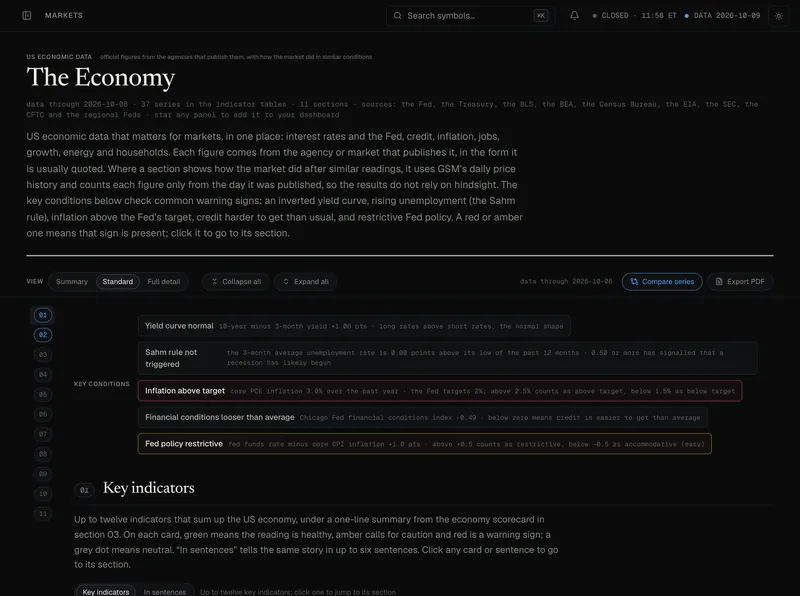Click the DATA 2026-10-09 status
Viewport: 800px width, 596px height.
point(722,15)
